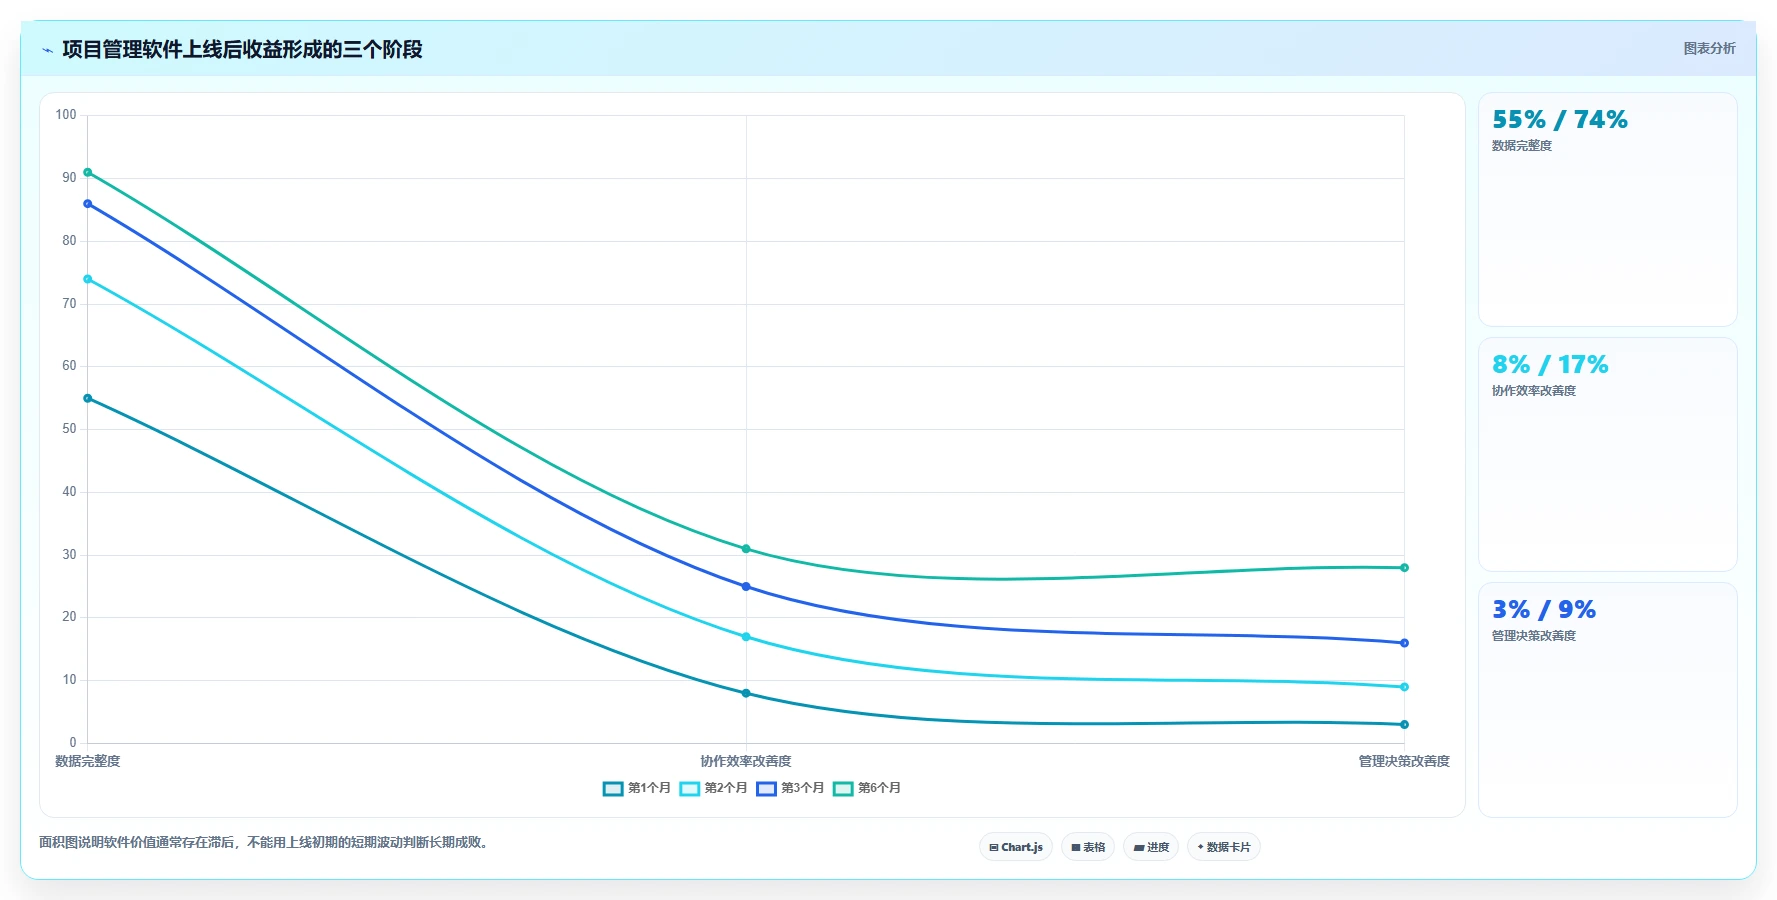1777x900 pixels.
Task: Open the 55% / 74% 数据完整度 card
Action: (1608, 210)
